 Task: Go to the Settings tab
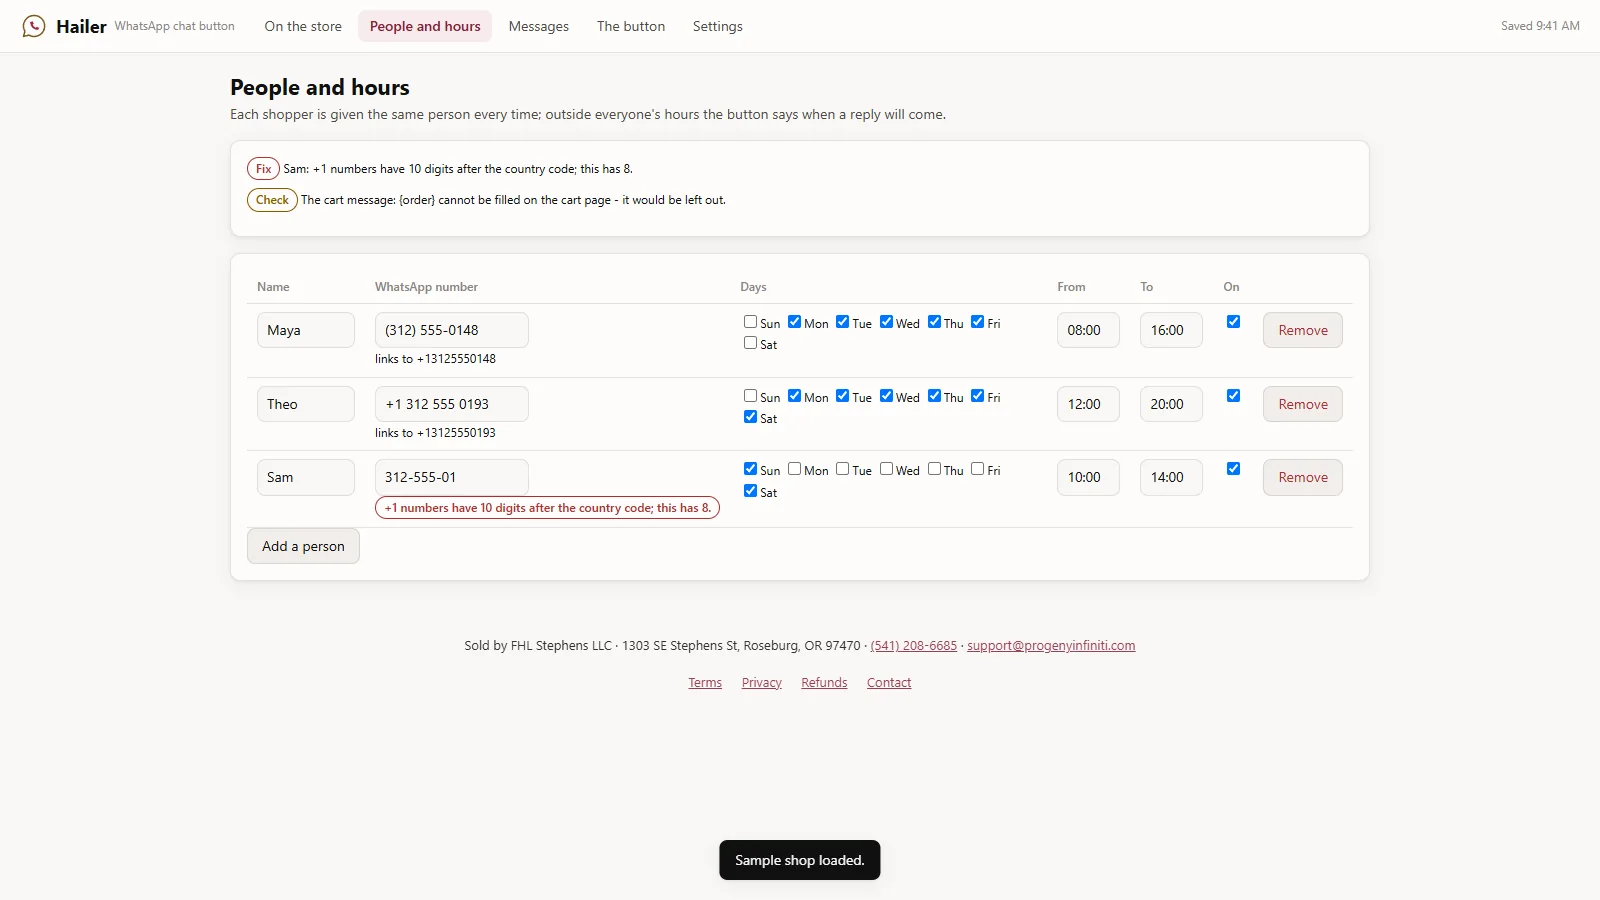click(x=717, y=26)
